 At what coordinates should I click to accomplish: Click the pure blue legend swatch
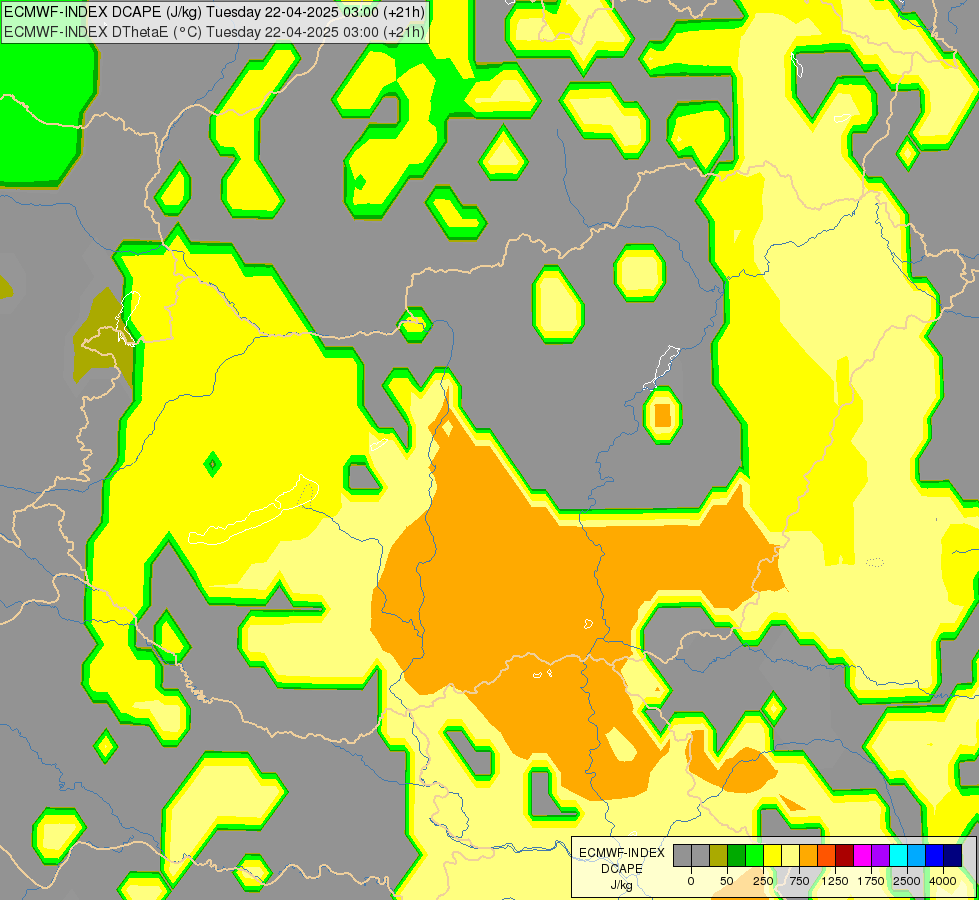[x=935, y=856]
